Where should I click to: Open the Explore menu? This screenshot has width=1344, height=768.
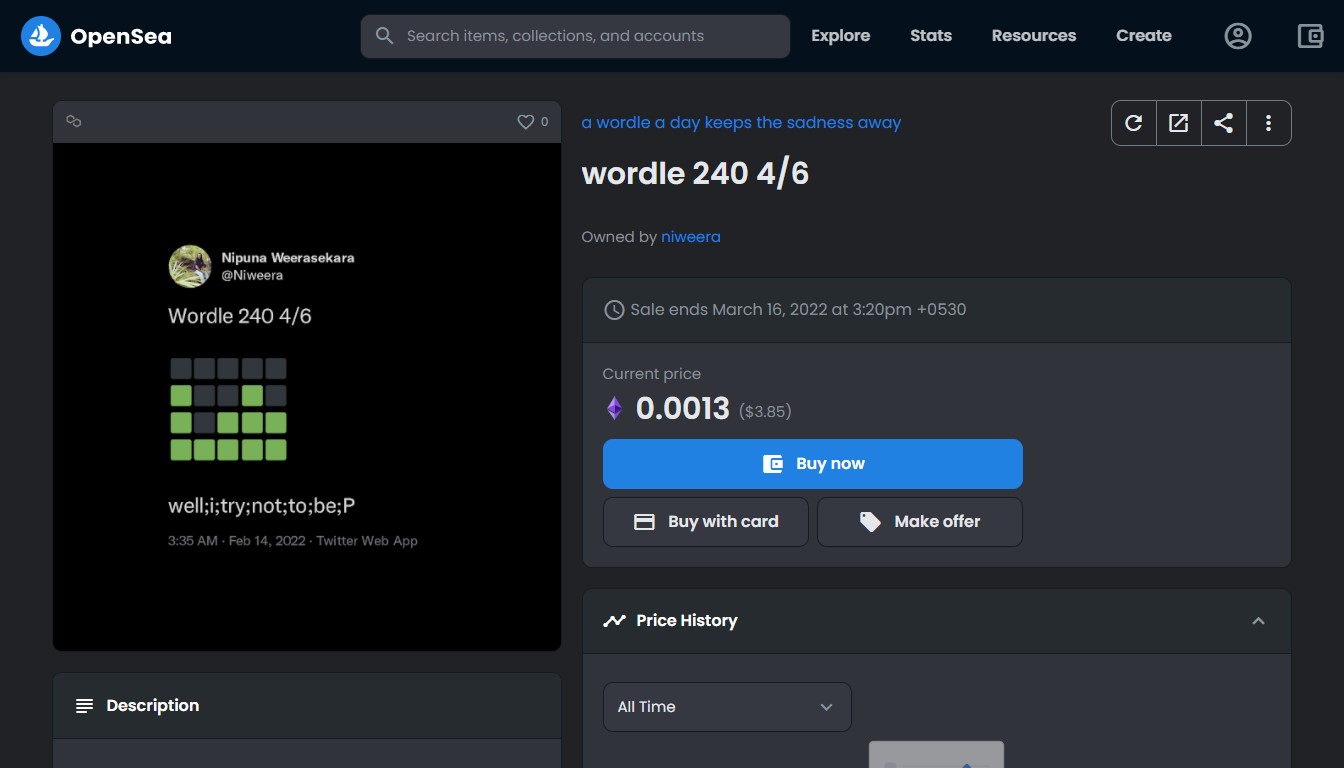tap(840, 36)
